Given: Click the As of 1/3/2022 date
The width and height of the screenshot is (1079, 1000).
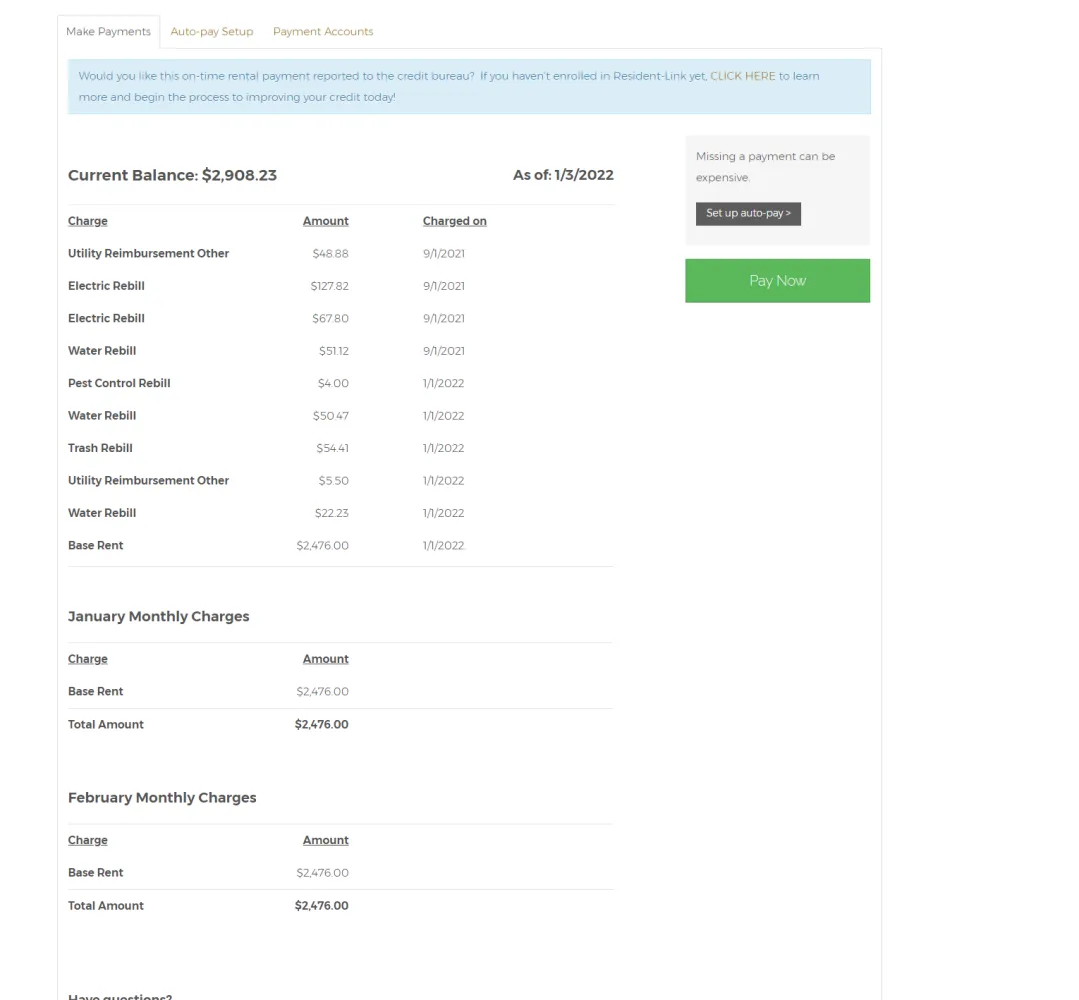Looking at the screenshot, I should point(563,175).
